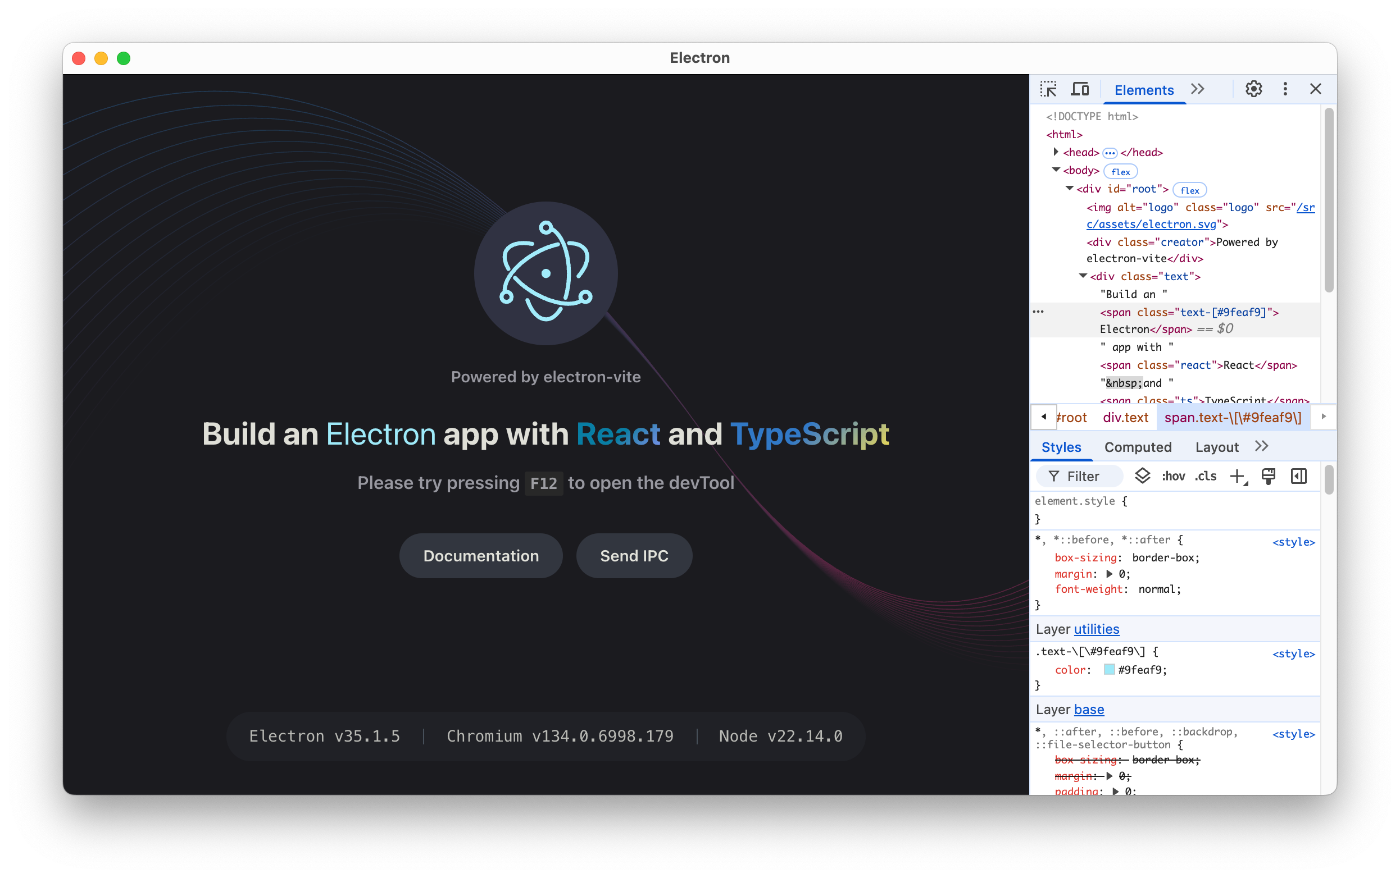Expand the head element node
1400x878 pixels.
point(1056,152)
